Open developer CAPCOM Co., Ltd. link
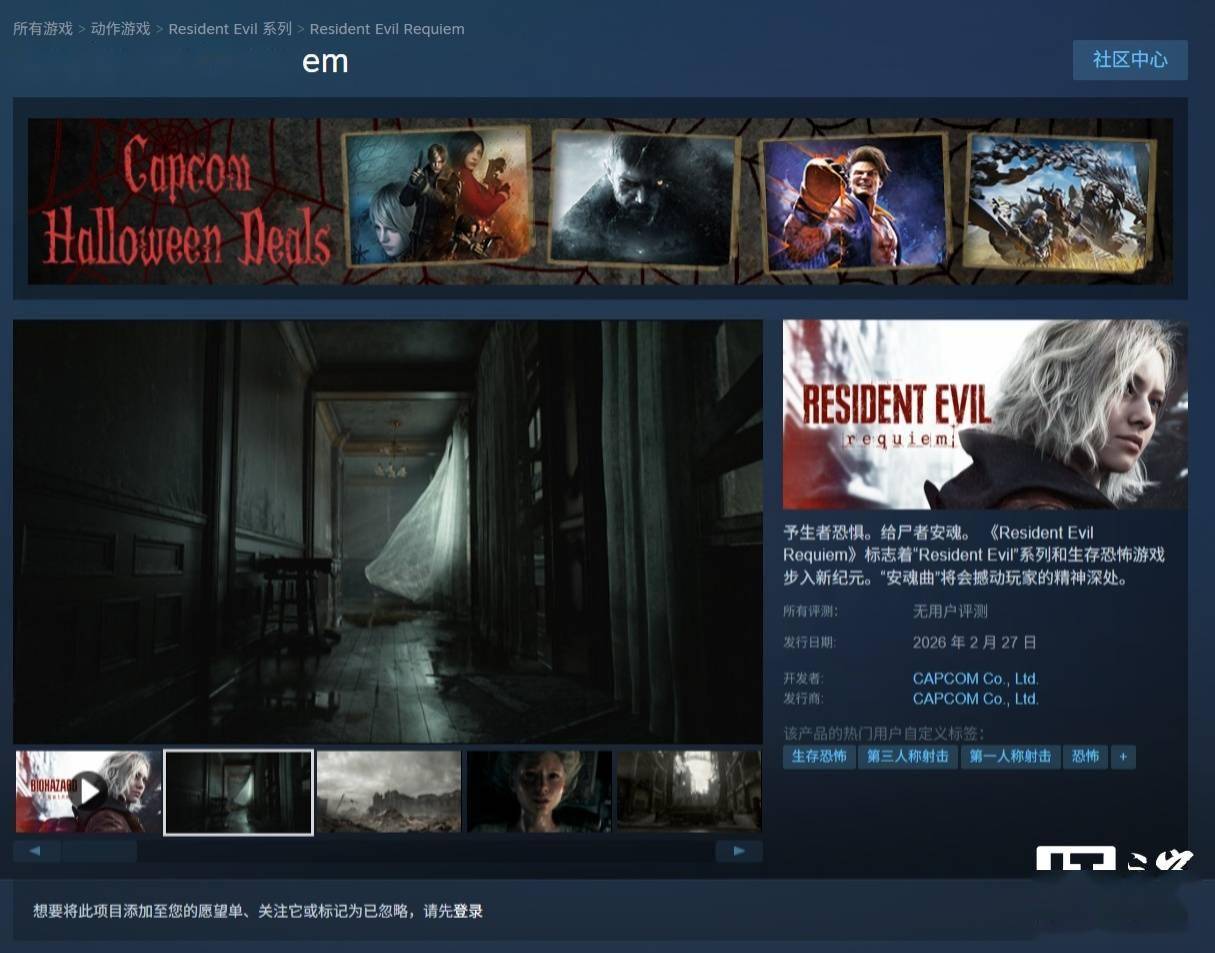 click(975, 678)
